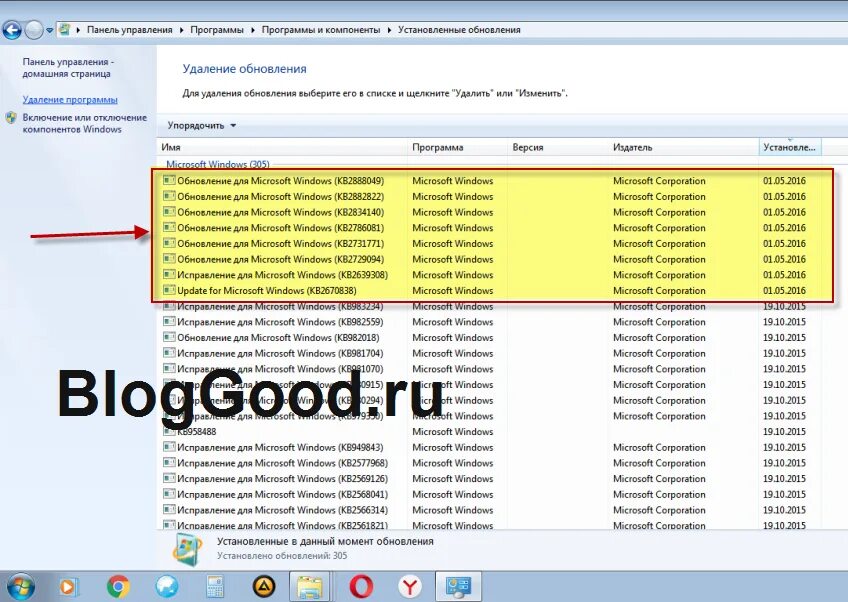Open the media player taskbar icon
This screenshot has width=848, height=602.
click(69, 587)
